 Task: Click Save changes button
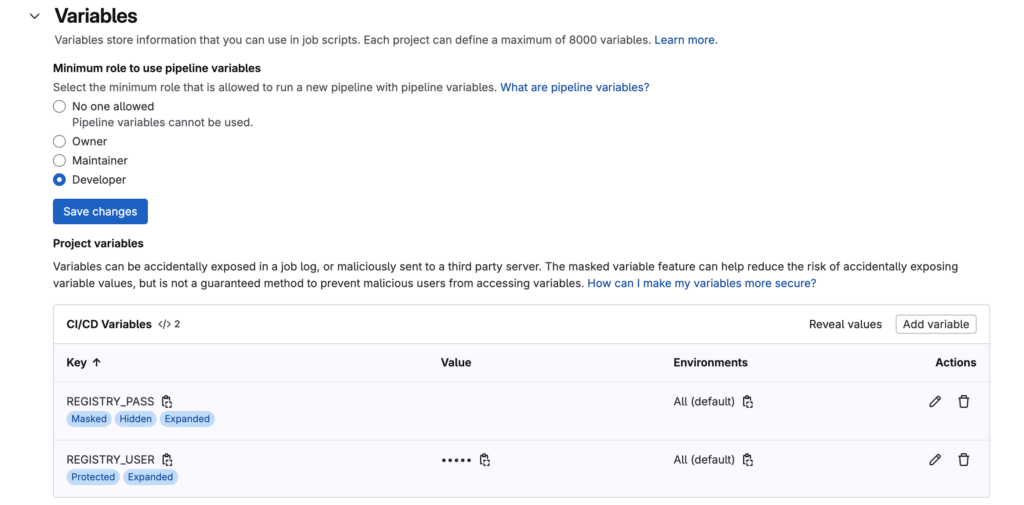[100, 212]
